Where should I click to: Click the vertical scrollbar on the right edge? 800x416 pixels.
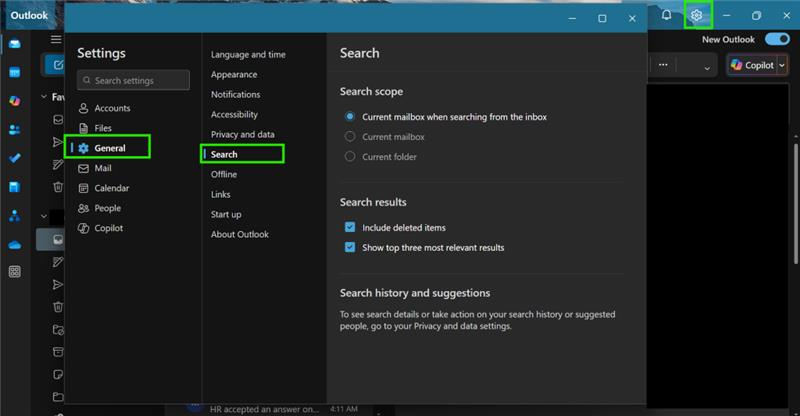pyautogui.click(x=795, y=204)
